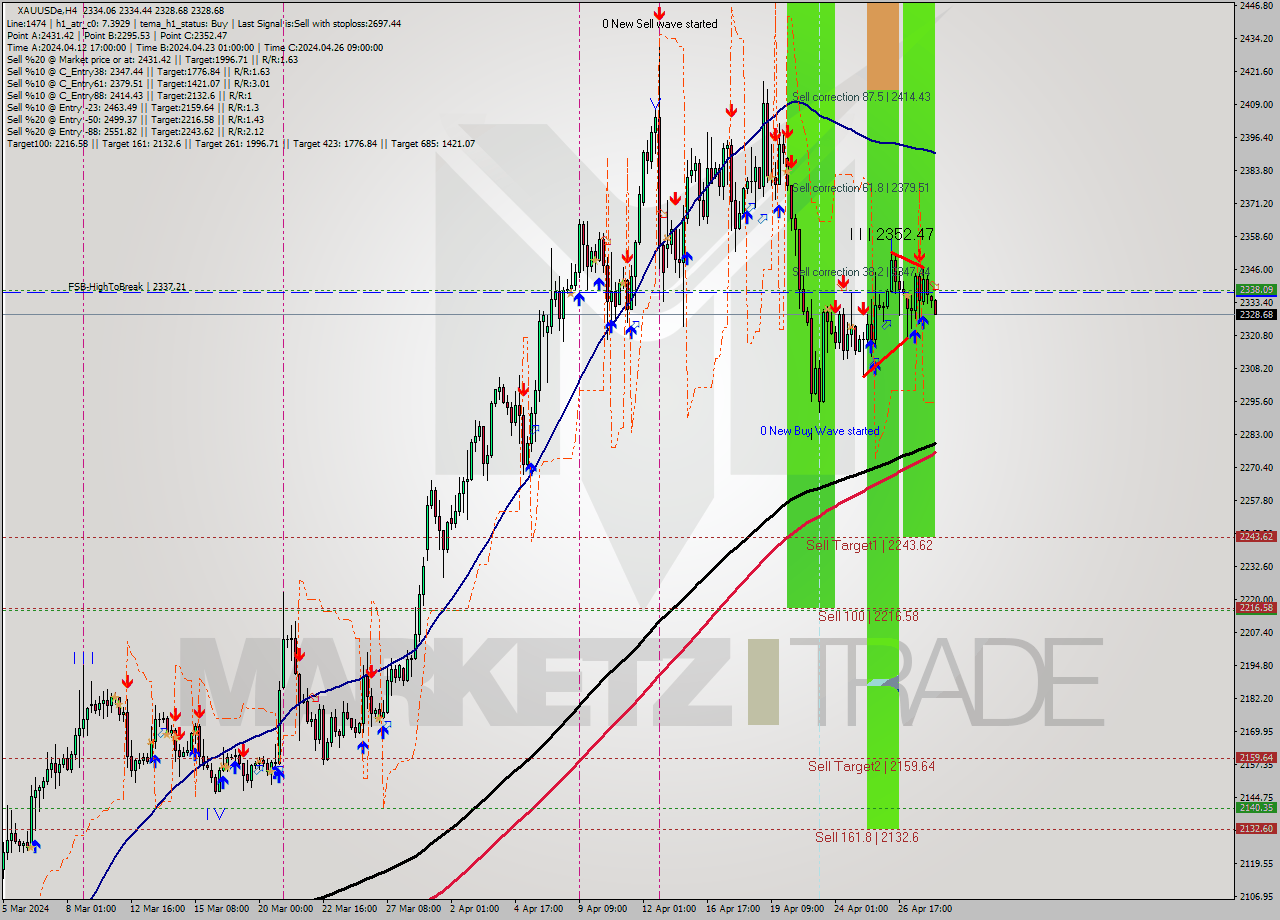Click the 2283.00 price axis value
This screenshot has height=920, width=1280.
point(1256,435)
